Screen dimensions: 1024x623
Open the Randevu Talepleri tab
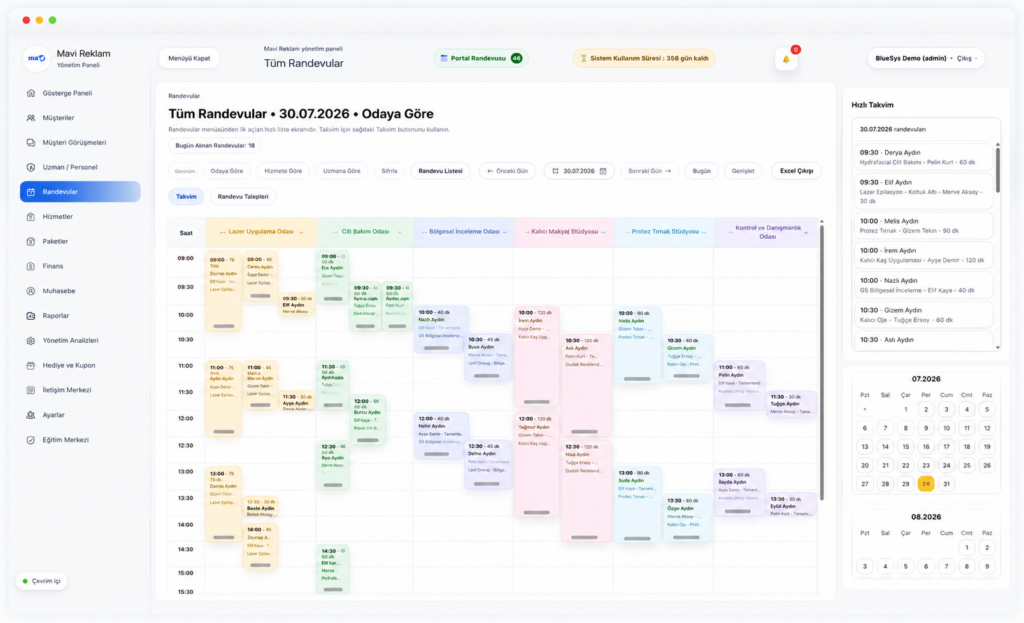(243, 197)
